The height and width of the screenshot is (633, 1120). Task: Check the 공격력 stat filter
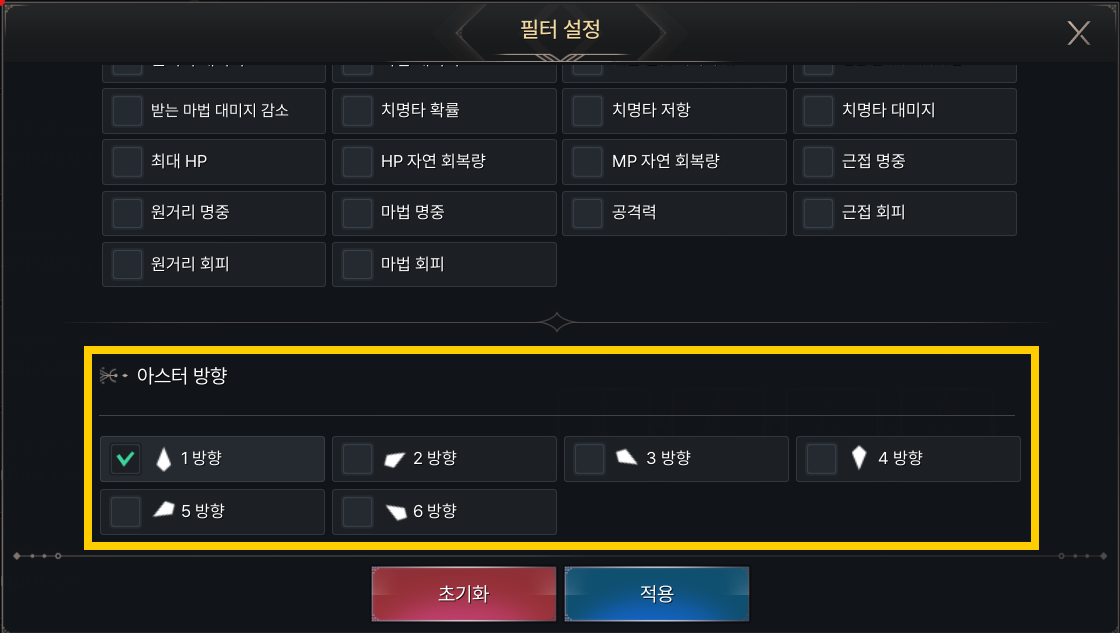click(x=587, y=212)
